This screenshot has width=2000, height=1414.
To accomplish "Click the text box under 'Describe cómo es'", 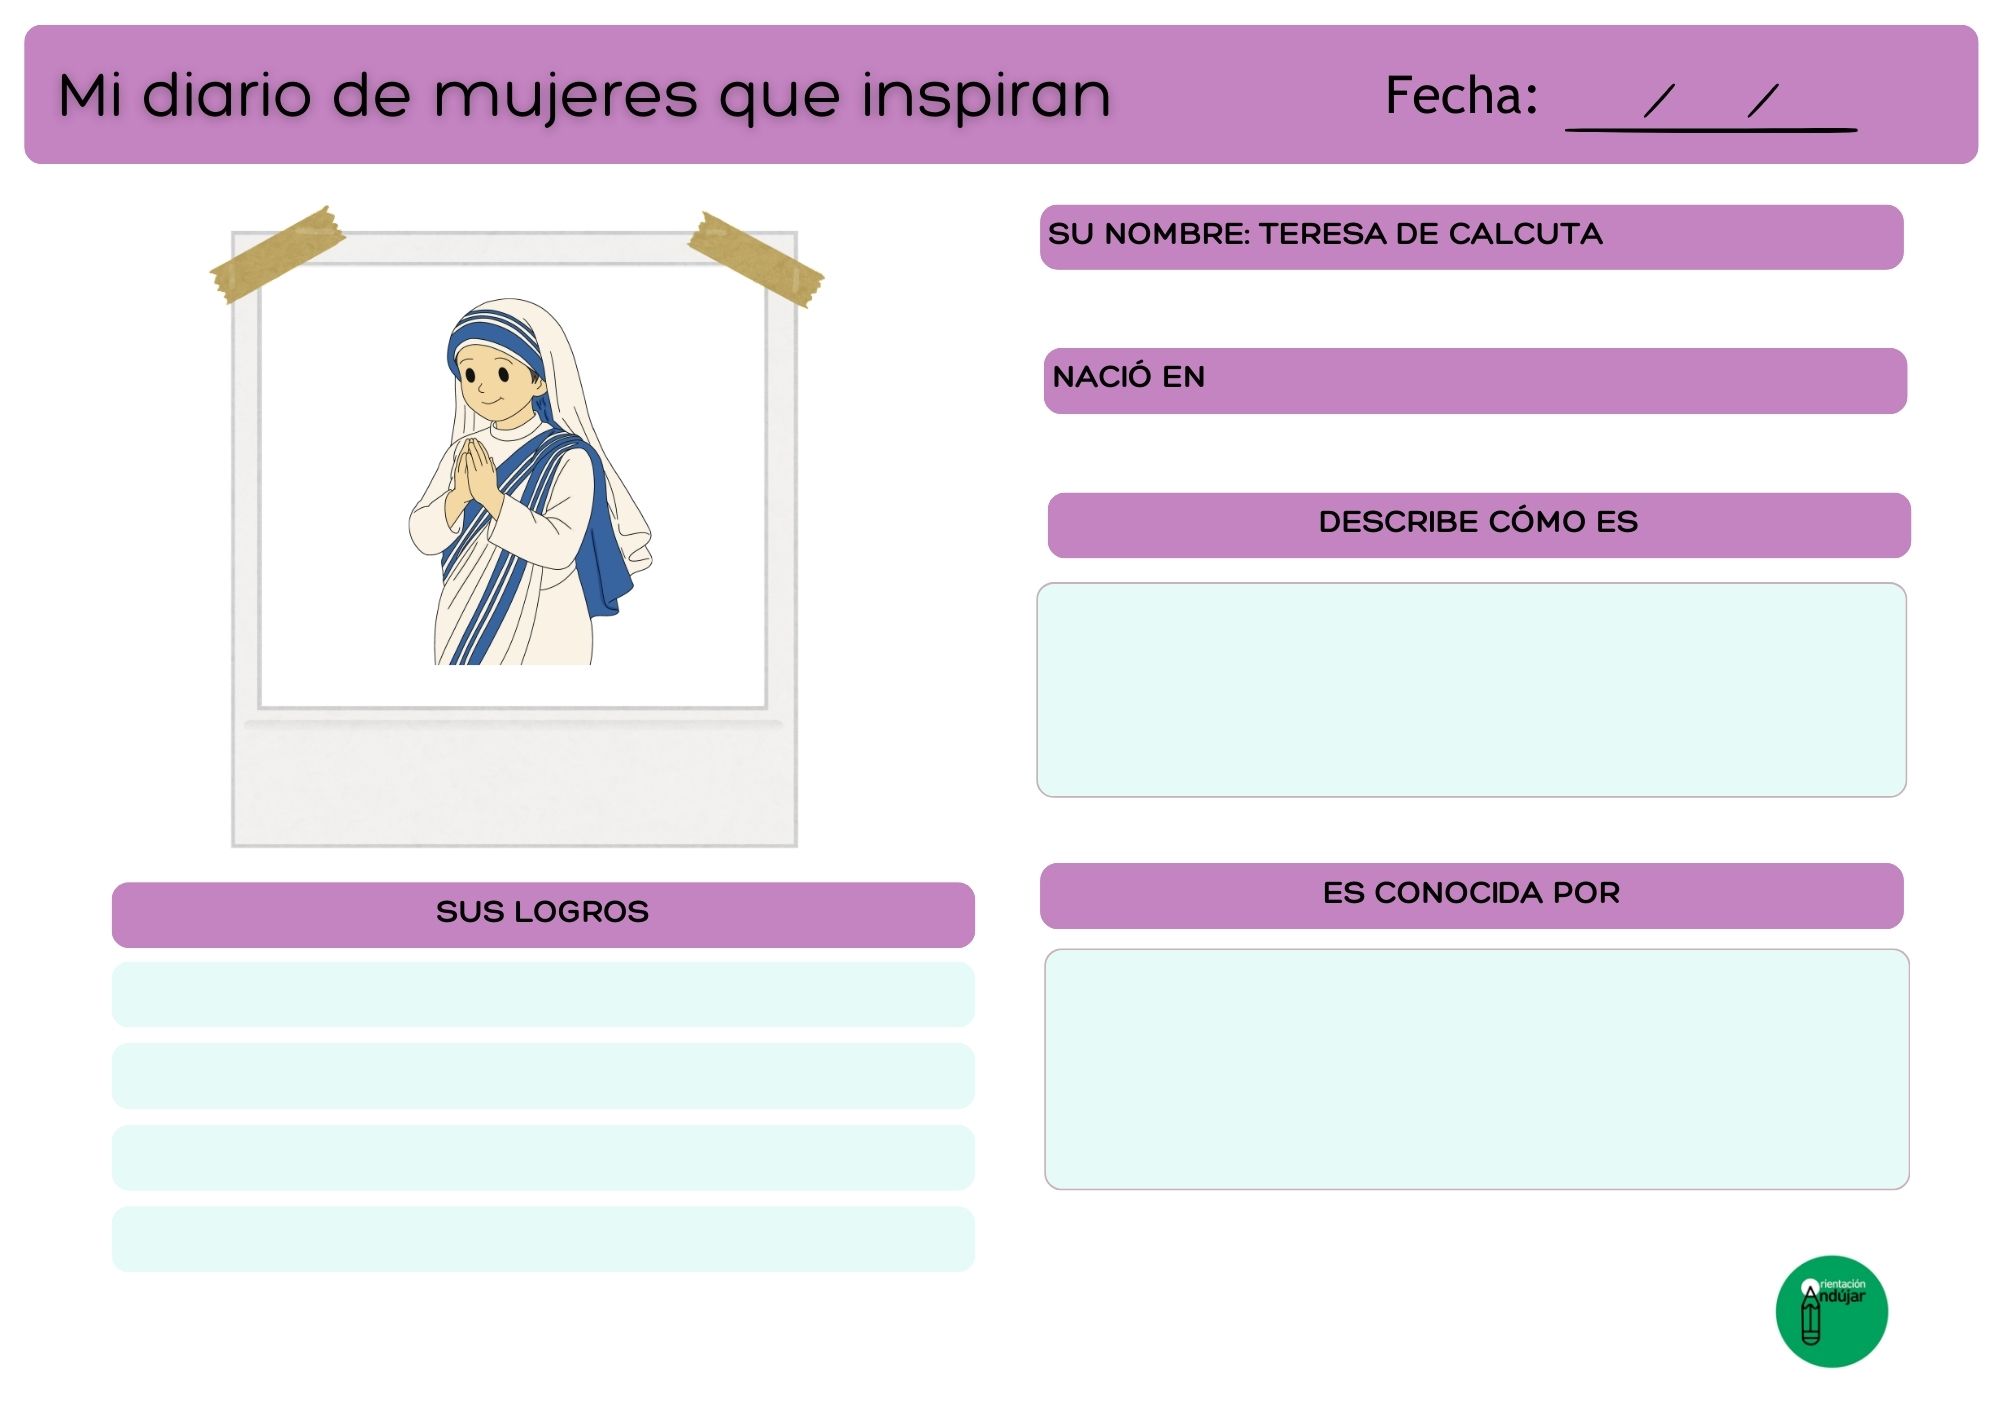I will point(1471,690).
